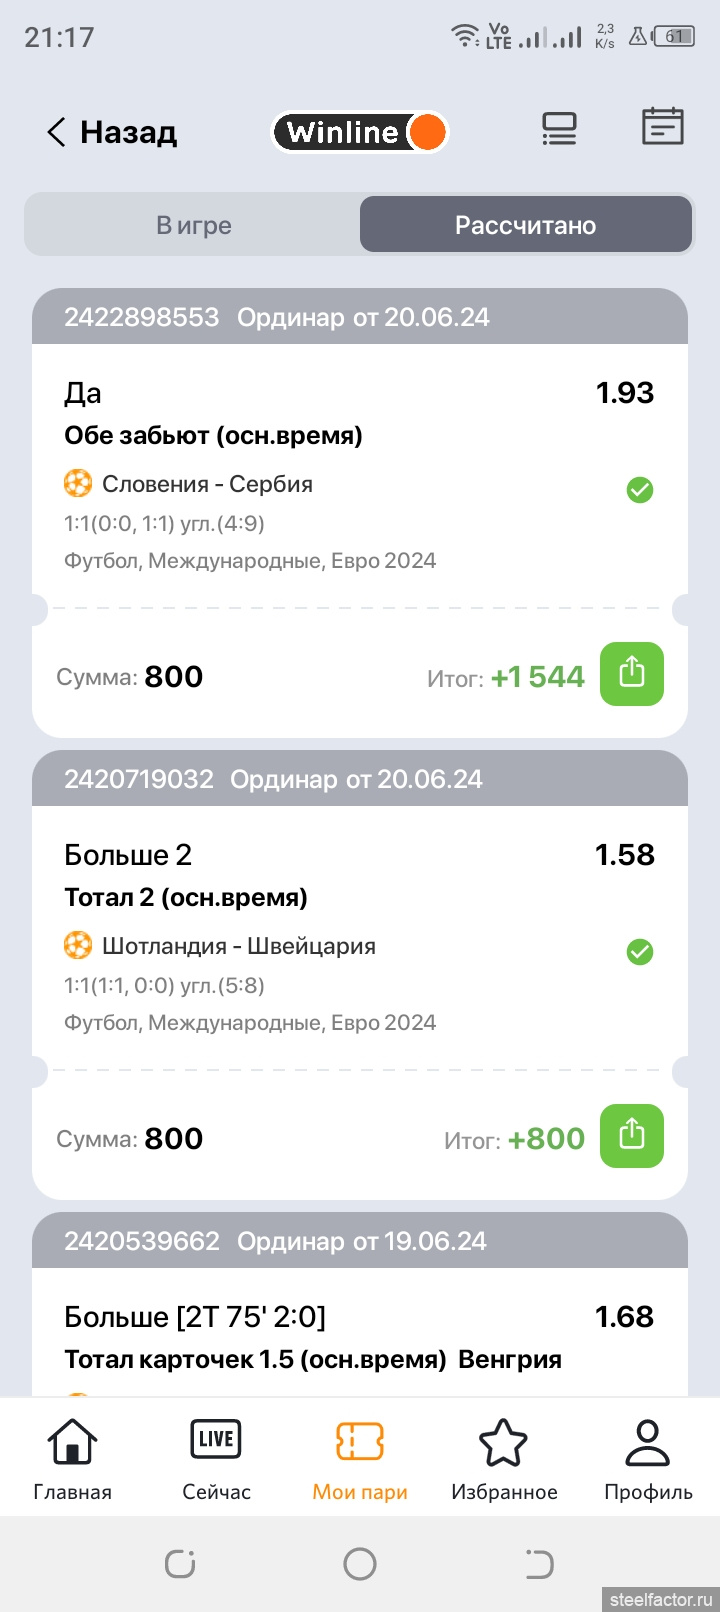Open bet 2420719032 header
This screenshot has width=720, height=1612.
tap(273, 780)
